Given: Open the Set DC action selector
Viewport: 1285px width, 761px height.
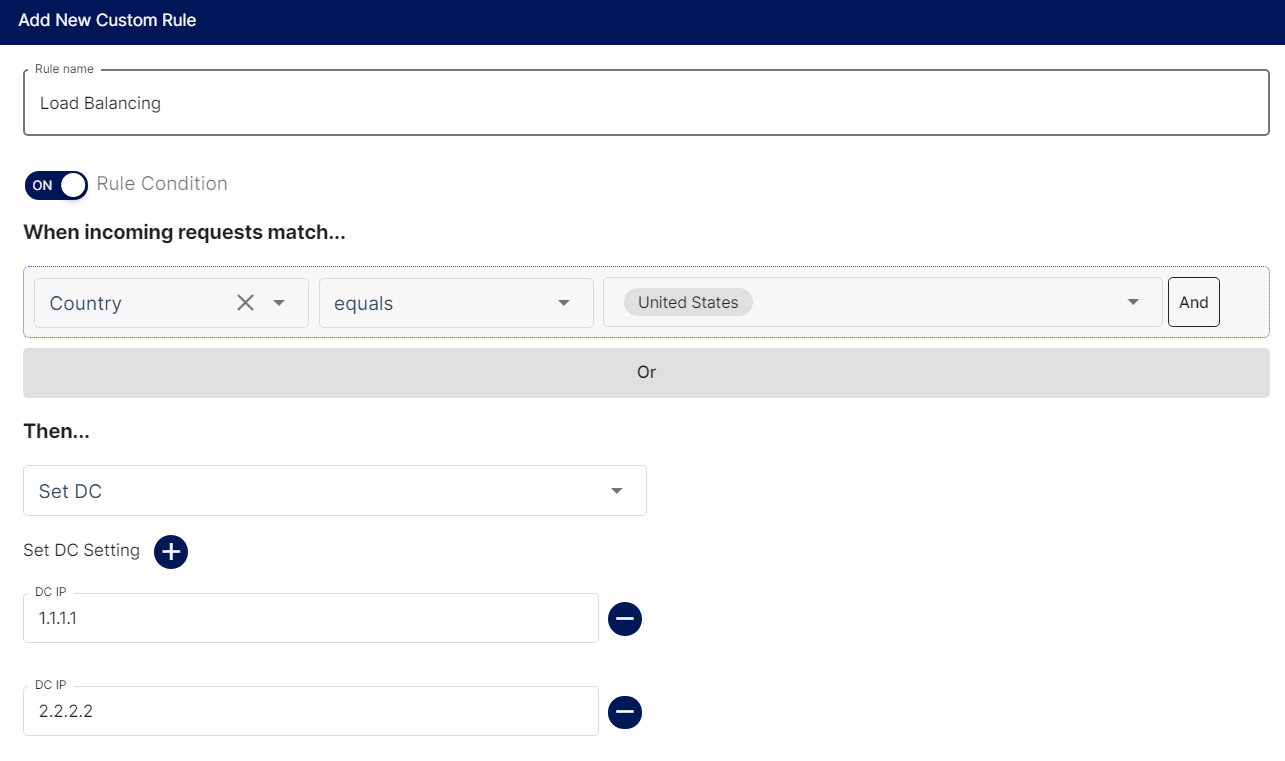Looking at the screenshot, I should (x=335, y=491).
